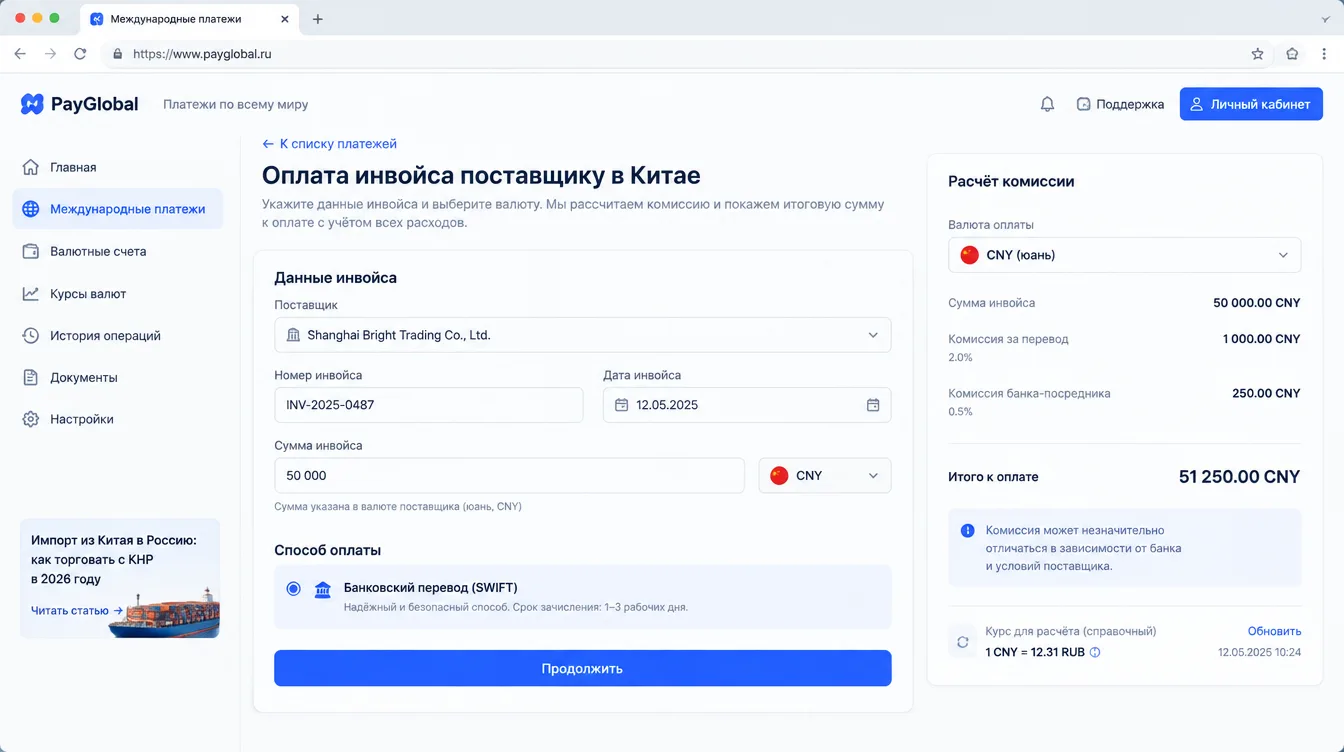
Task: Reload the page
Action: [x=80, y=54]
